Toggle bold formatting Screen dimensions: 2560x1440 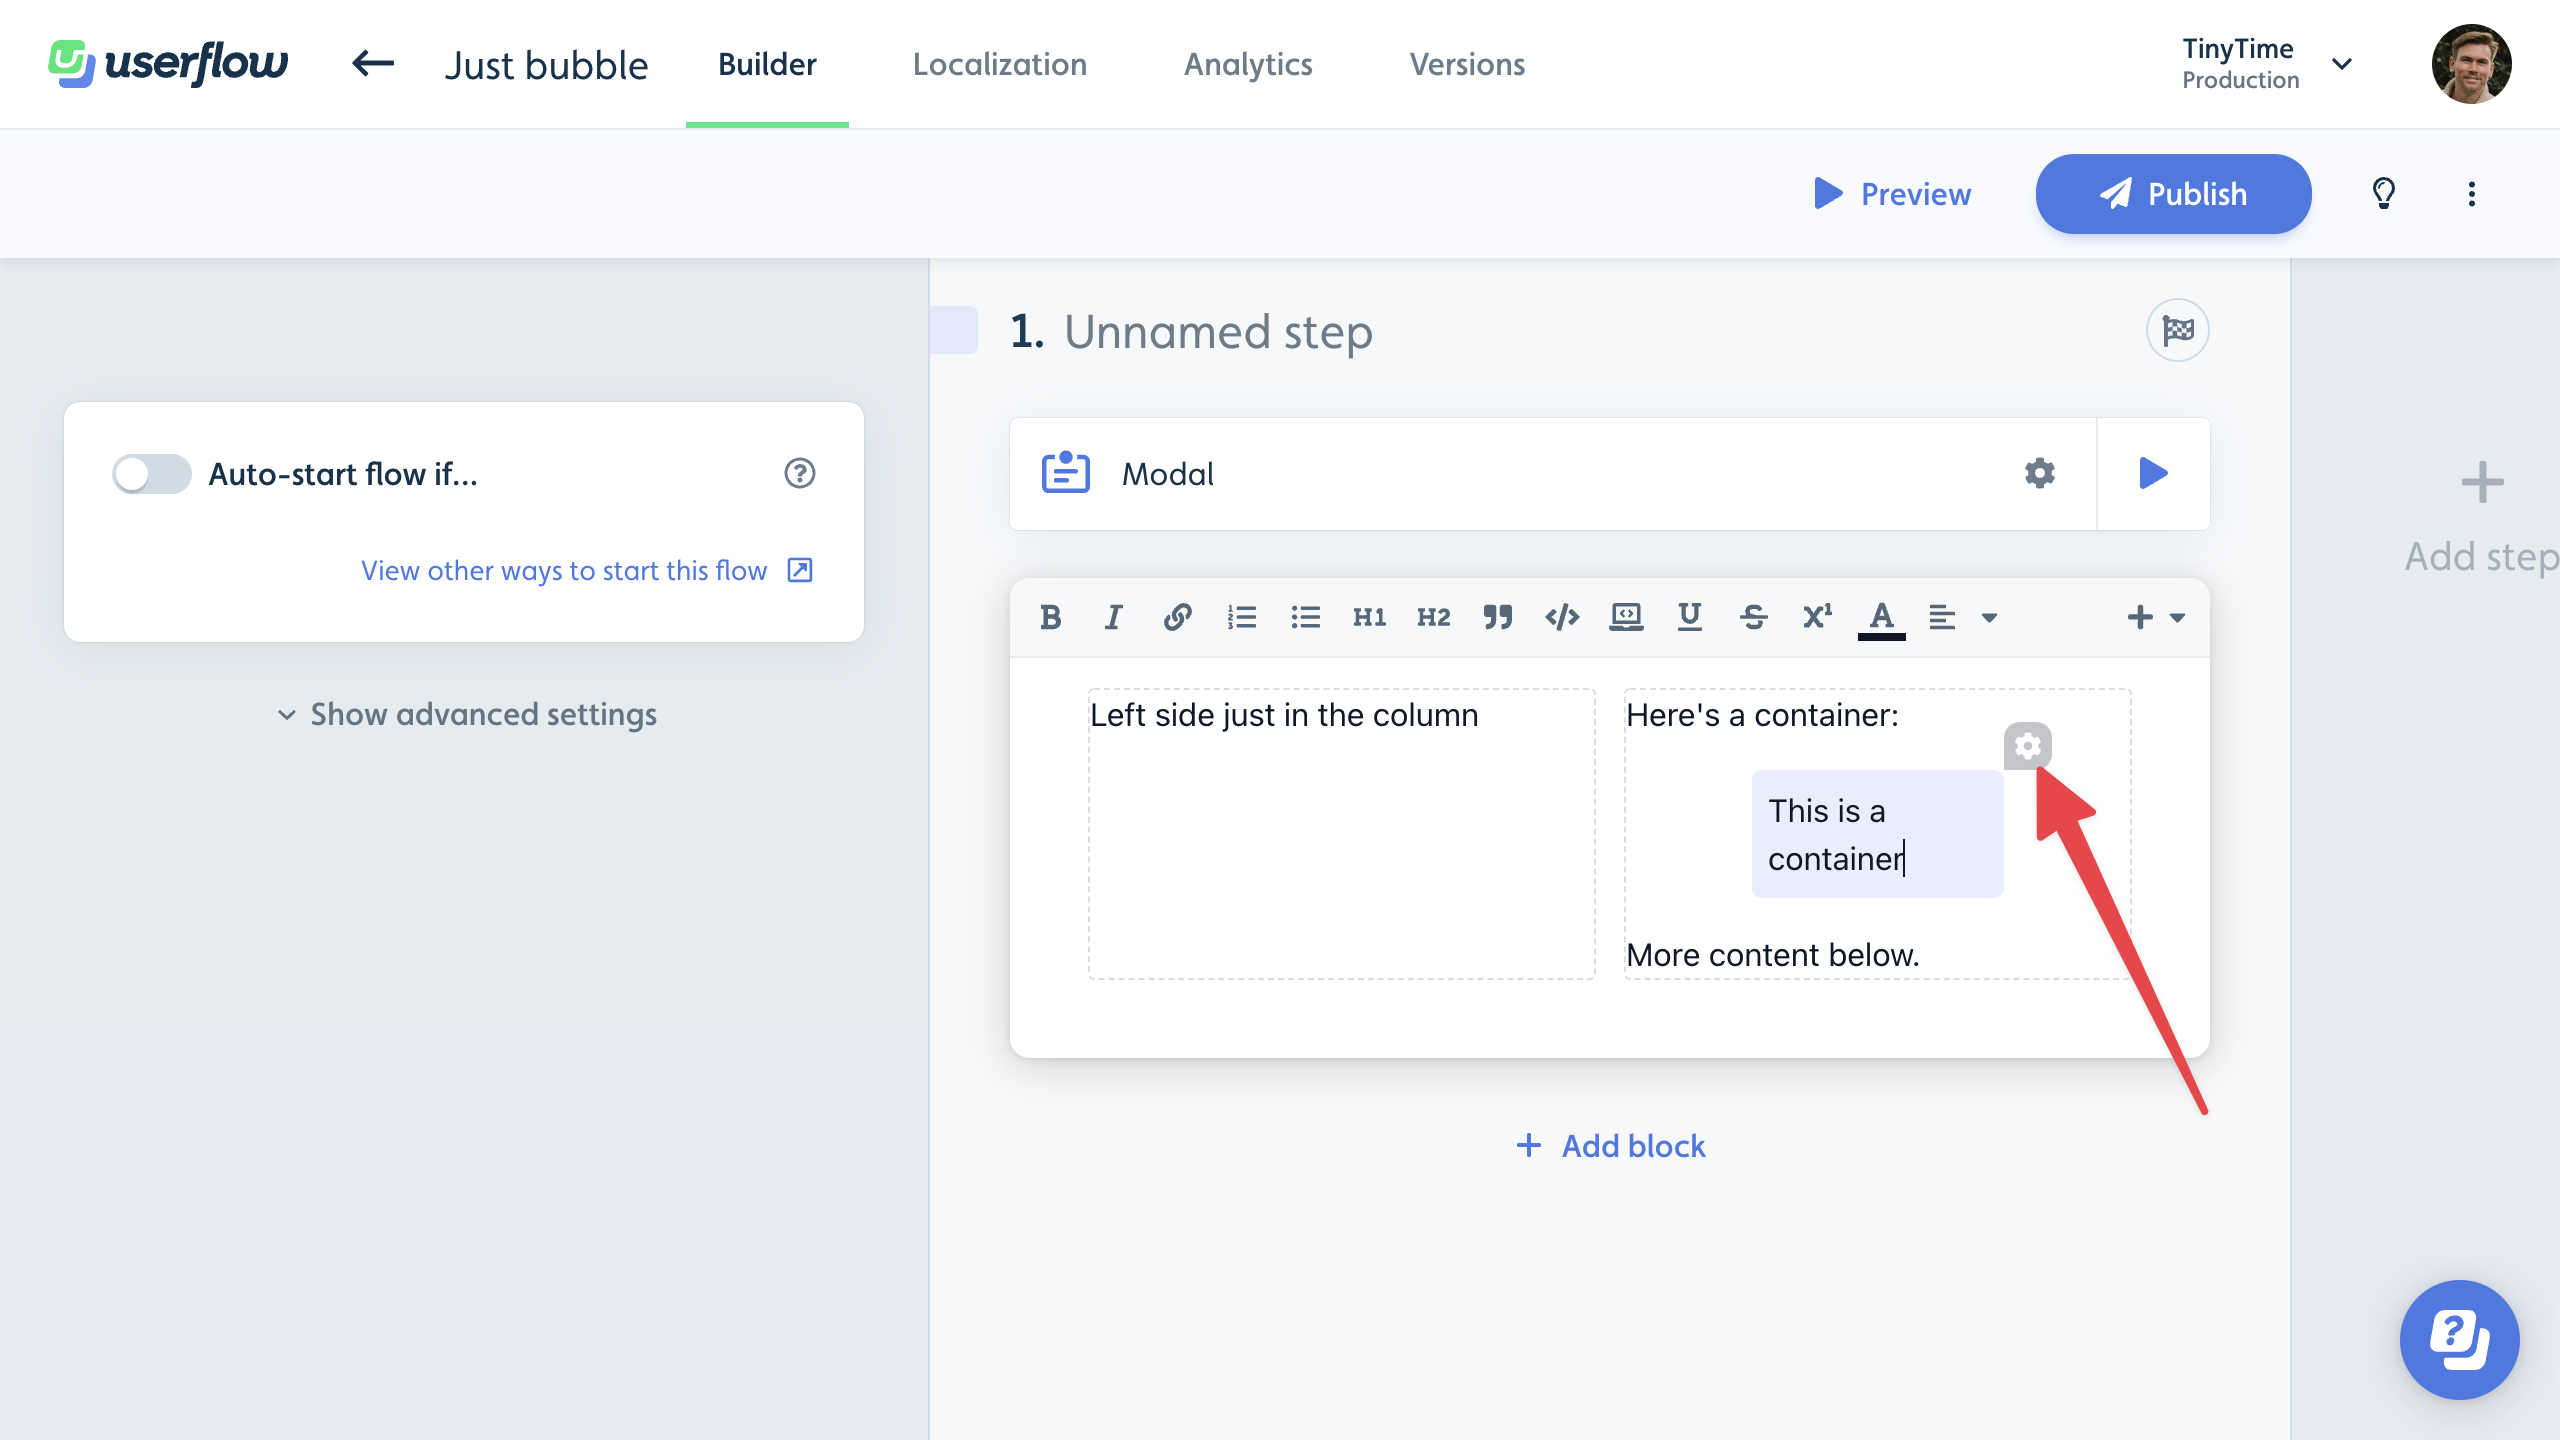coord(1050,617)
